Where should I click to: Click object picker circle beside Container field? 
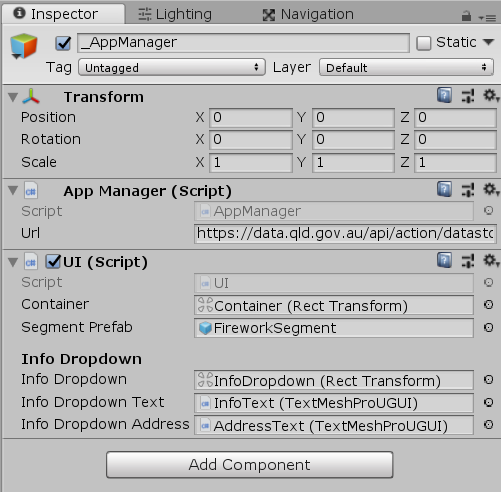click(488, 304)
